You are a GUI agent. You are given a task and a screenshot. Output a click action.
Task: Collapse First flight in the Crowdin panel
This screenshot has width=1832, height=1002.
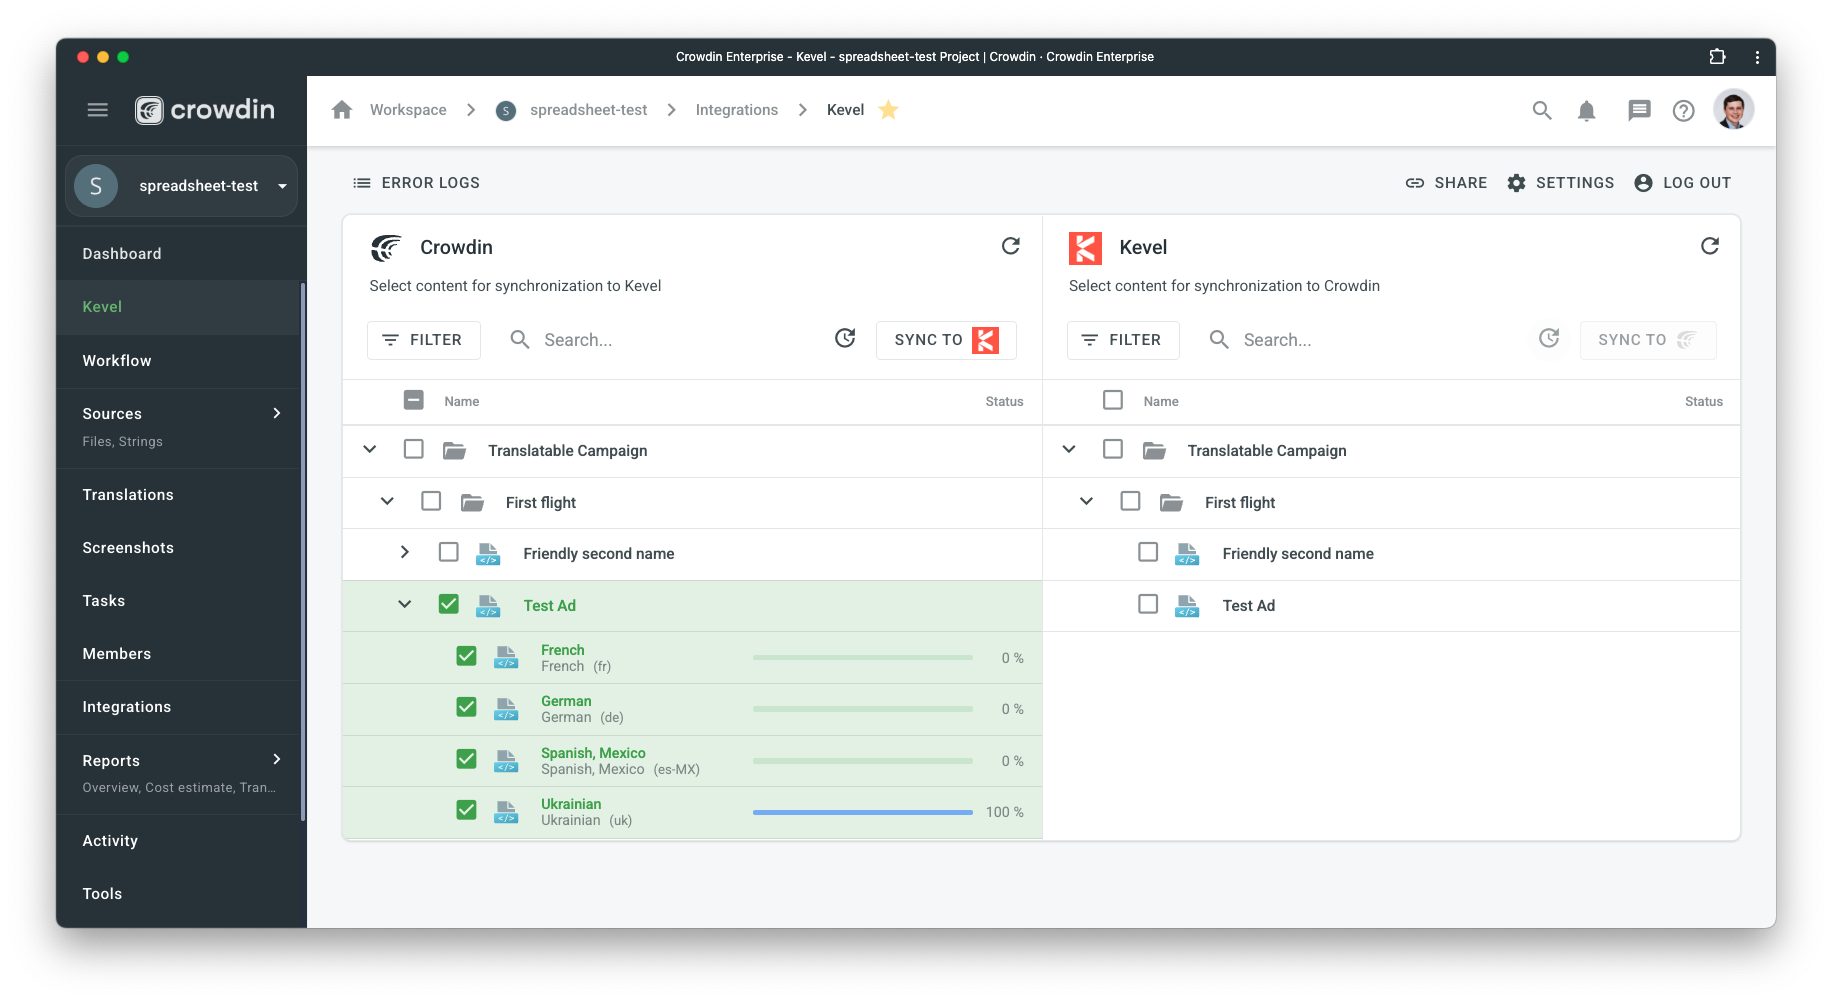click(387, 501)
